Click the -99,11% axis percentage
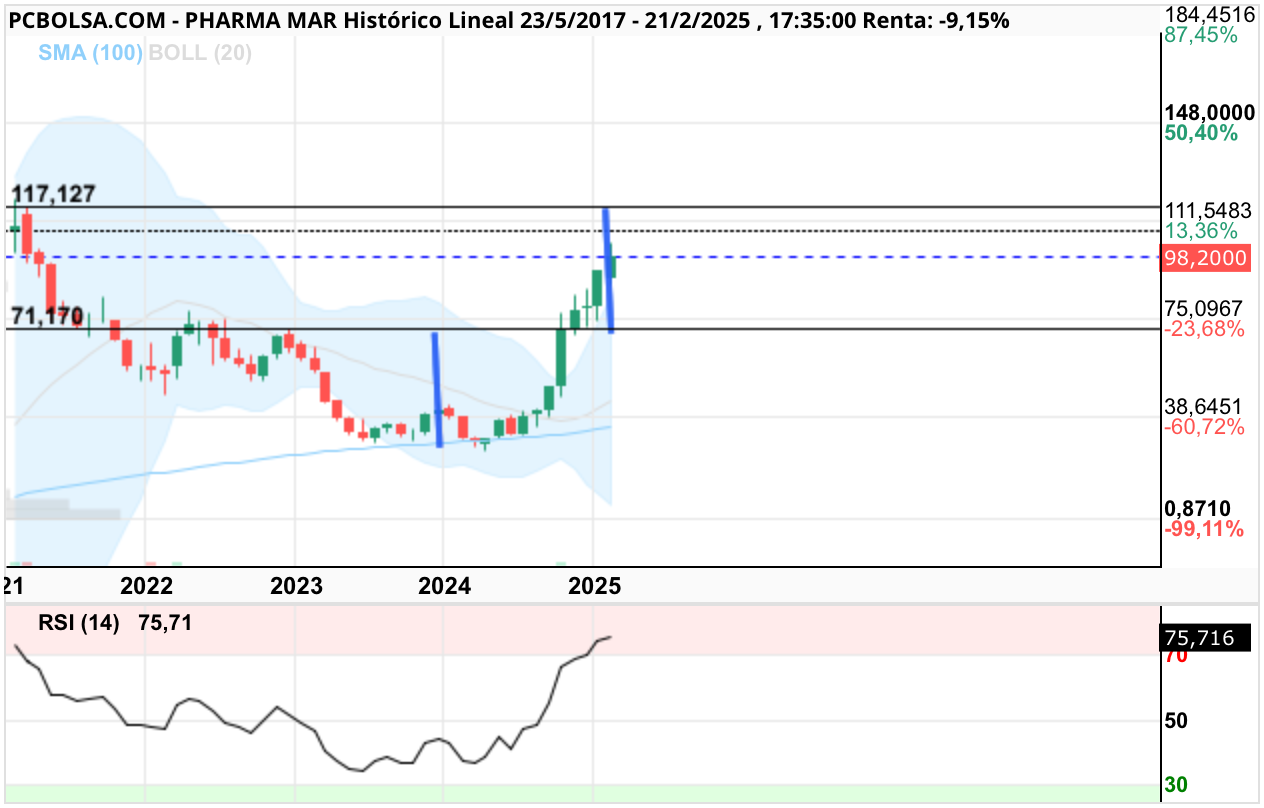Screen dimensions: 1264x808 coord(1204,529)
